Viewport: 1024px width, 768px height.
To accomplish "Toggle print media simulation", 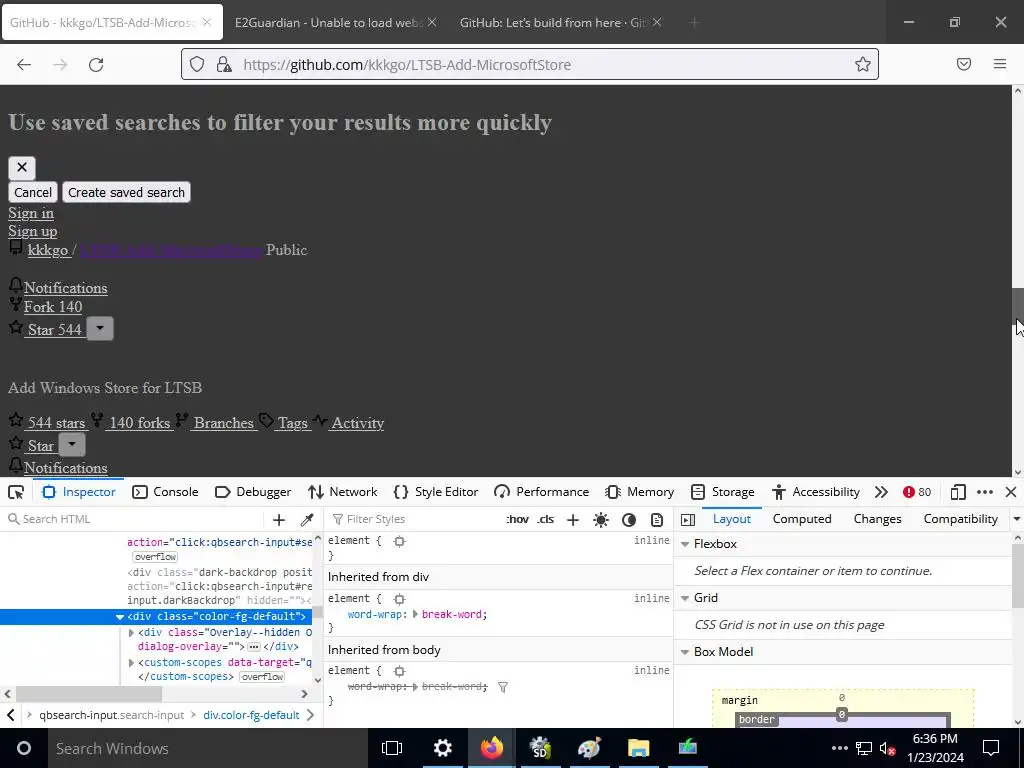I will point(657,519).
